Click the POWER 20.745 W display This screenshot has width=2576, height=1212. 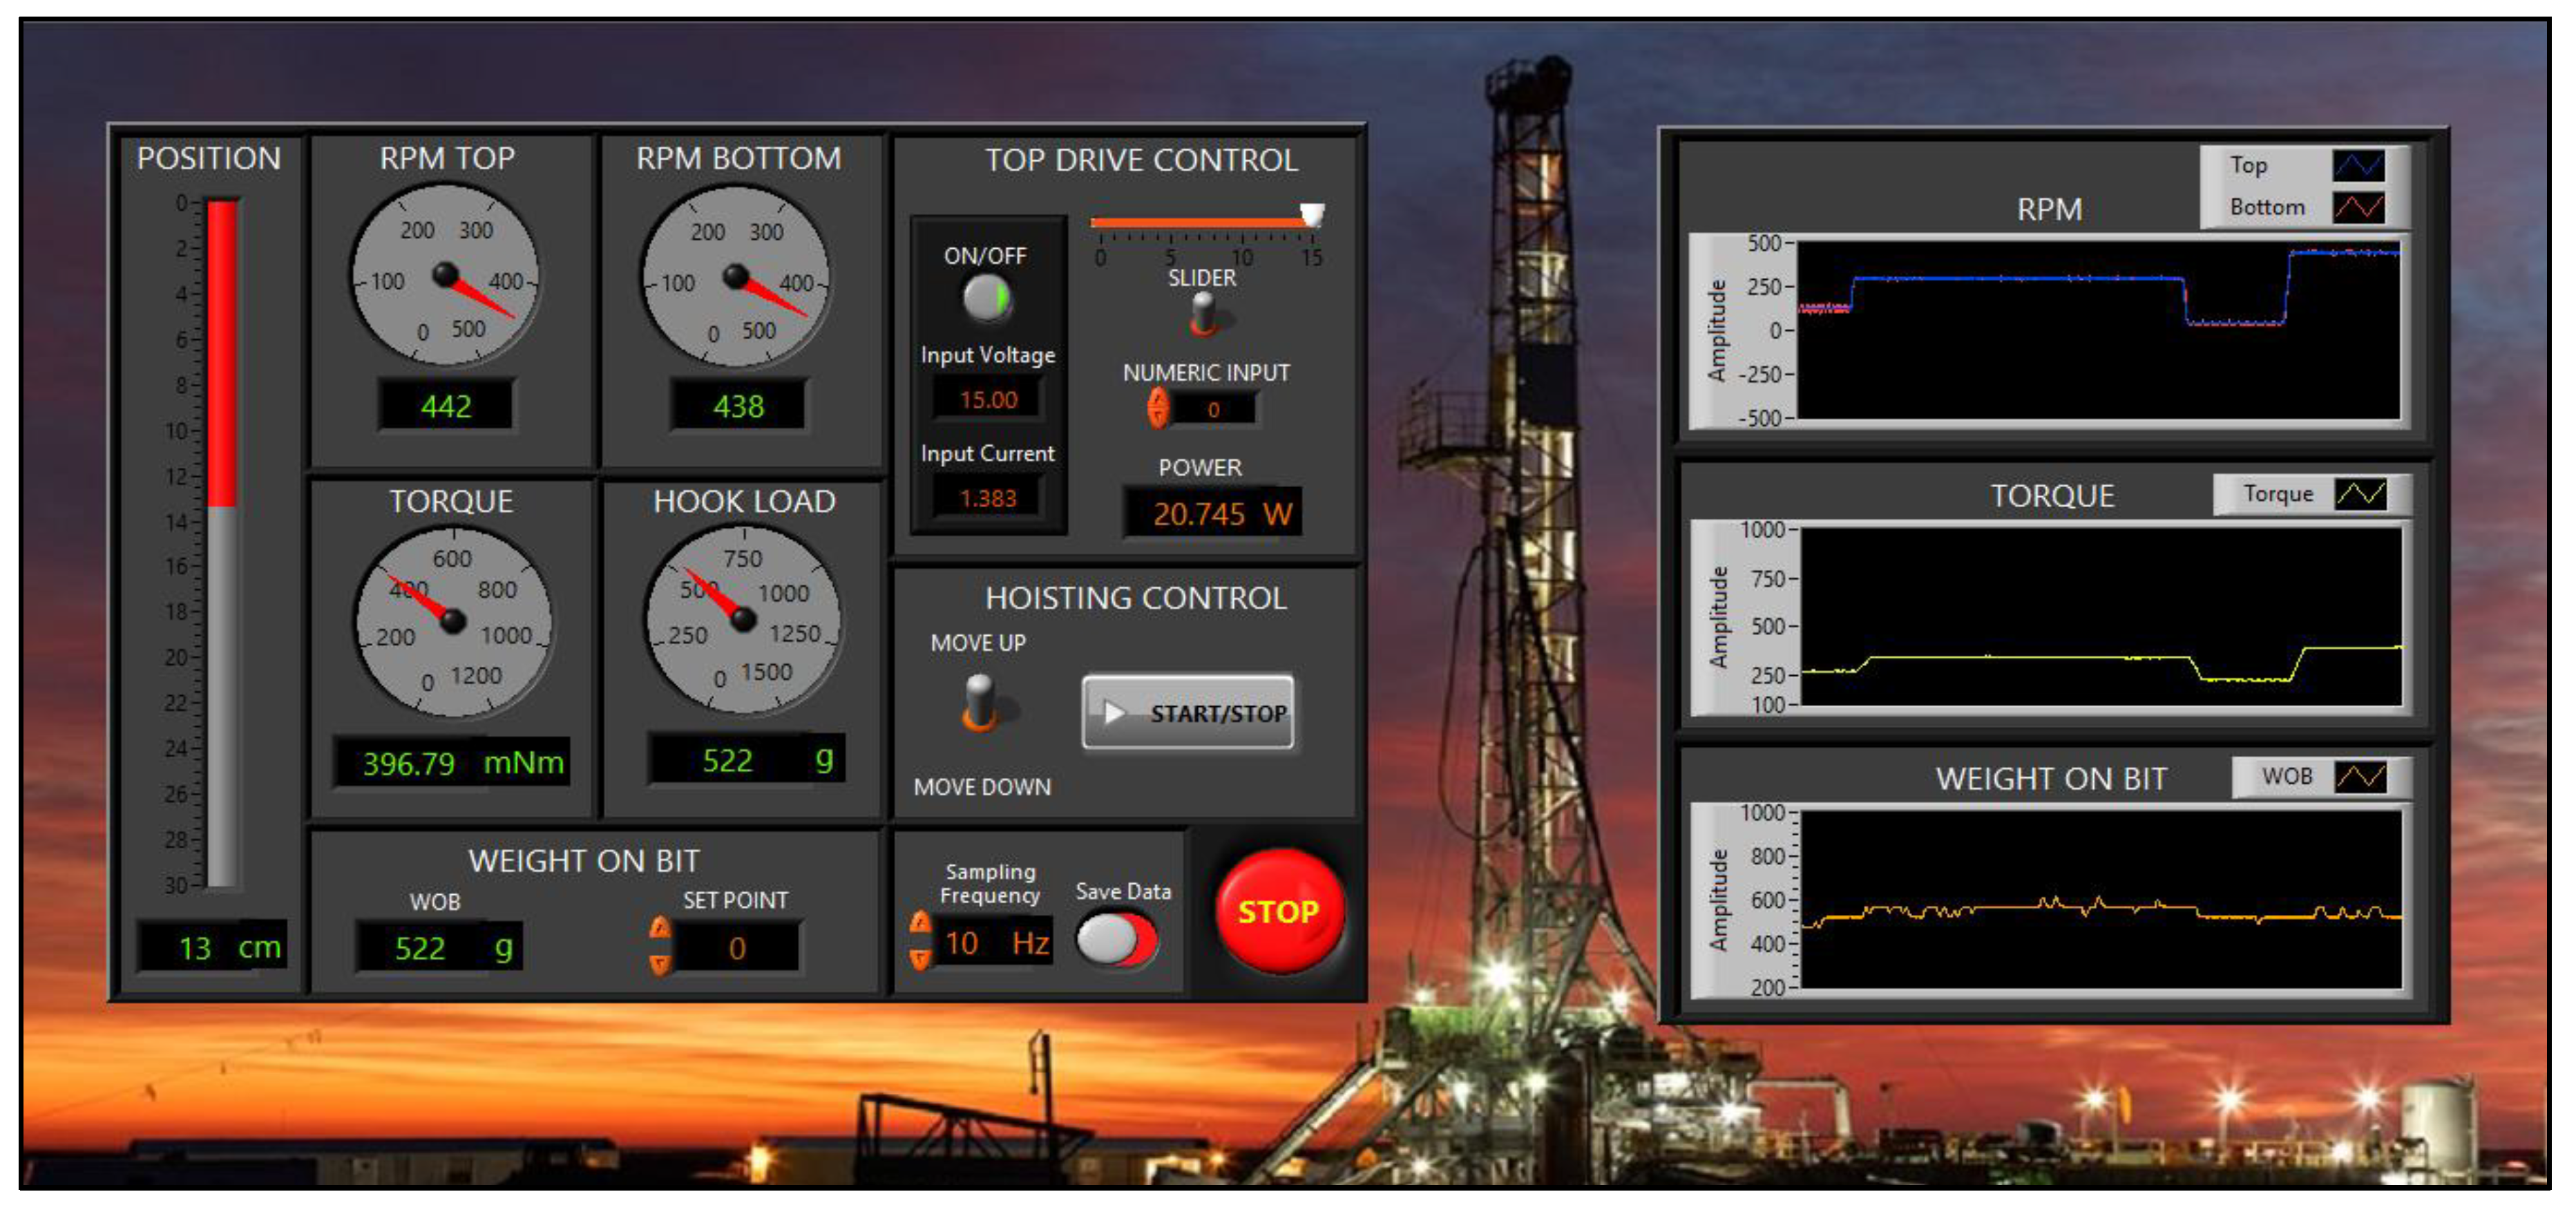(1212, 513)
